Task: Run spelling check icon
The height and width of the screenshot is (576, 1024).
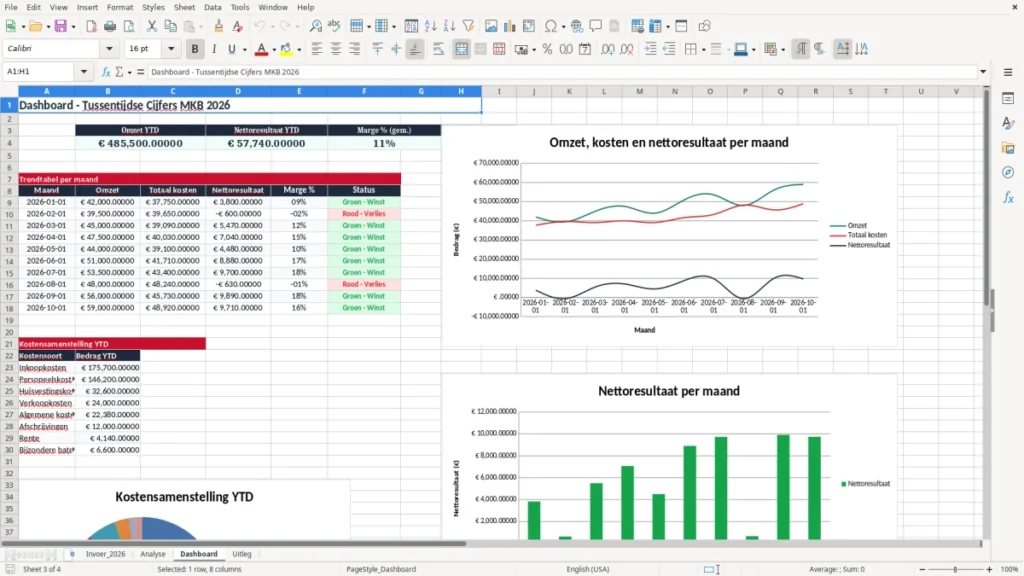Action: coord(334,26)
